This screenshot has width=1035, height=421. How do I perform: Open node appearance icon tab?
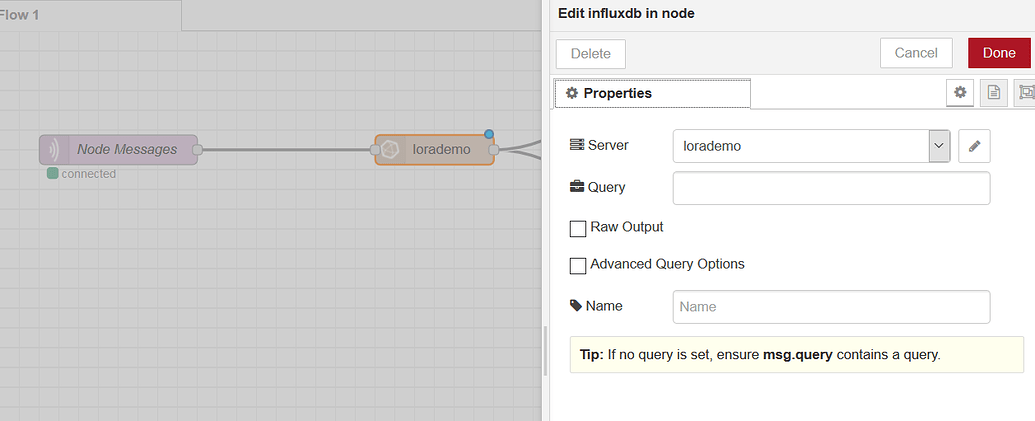click(x=1024, y=93)
